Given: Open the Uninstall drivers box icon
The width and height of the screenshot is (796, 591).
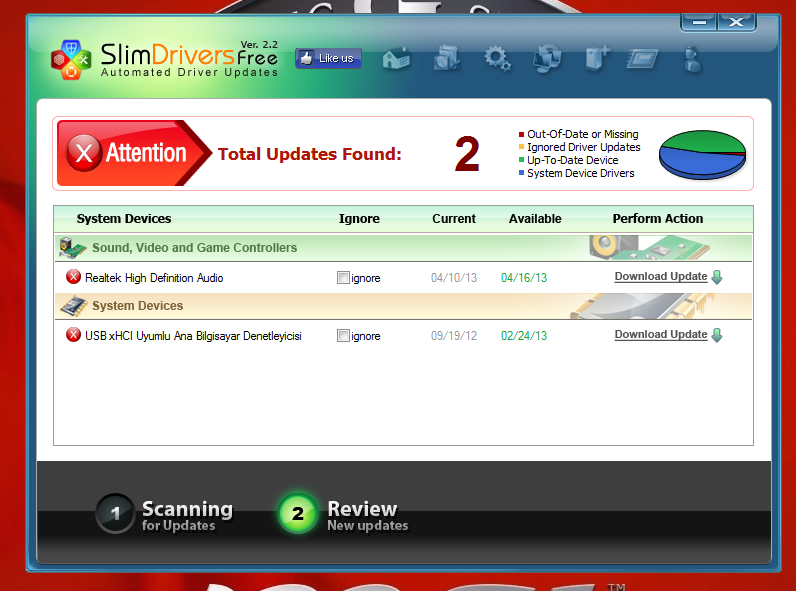Looking at the screenshot, I should click(x=597, y=58).
